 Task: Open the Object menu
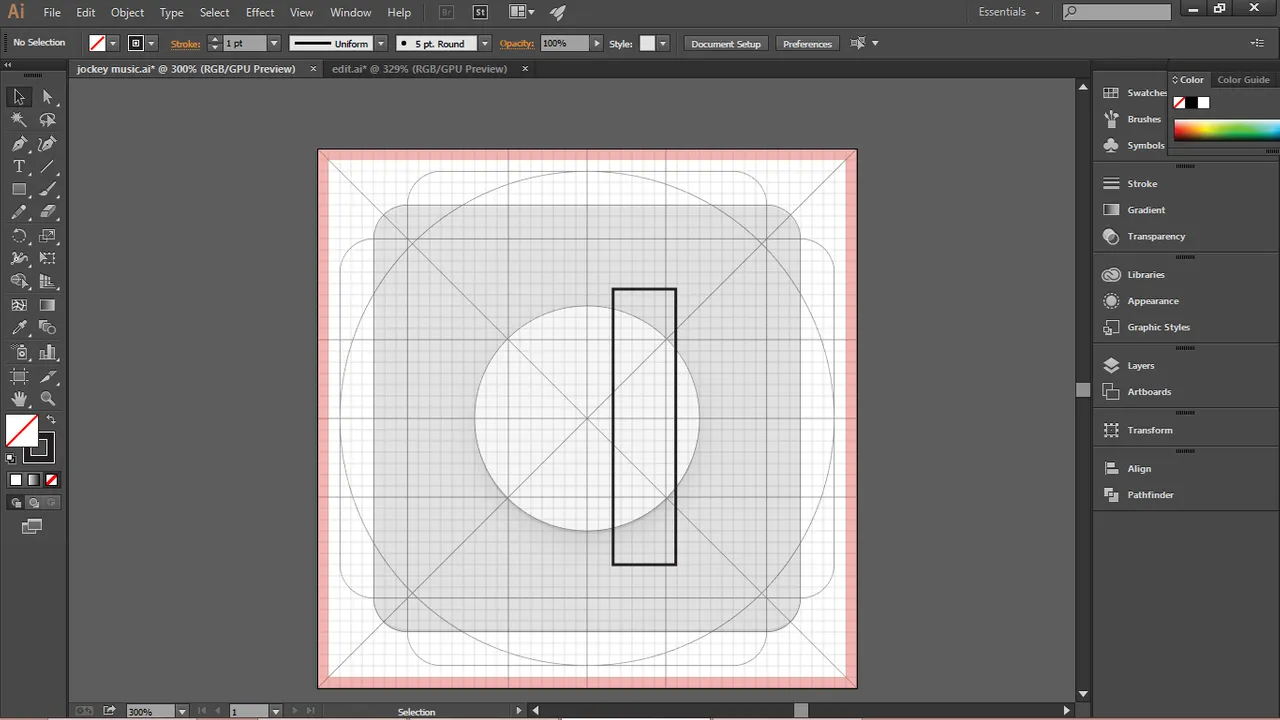(127, 12)
